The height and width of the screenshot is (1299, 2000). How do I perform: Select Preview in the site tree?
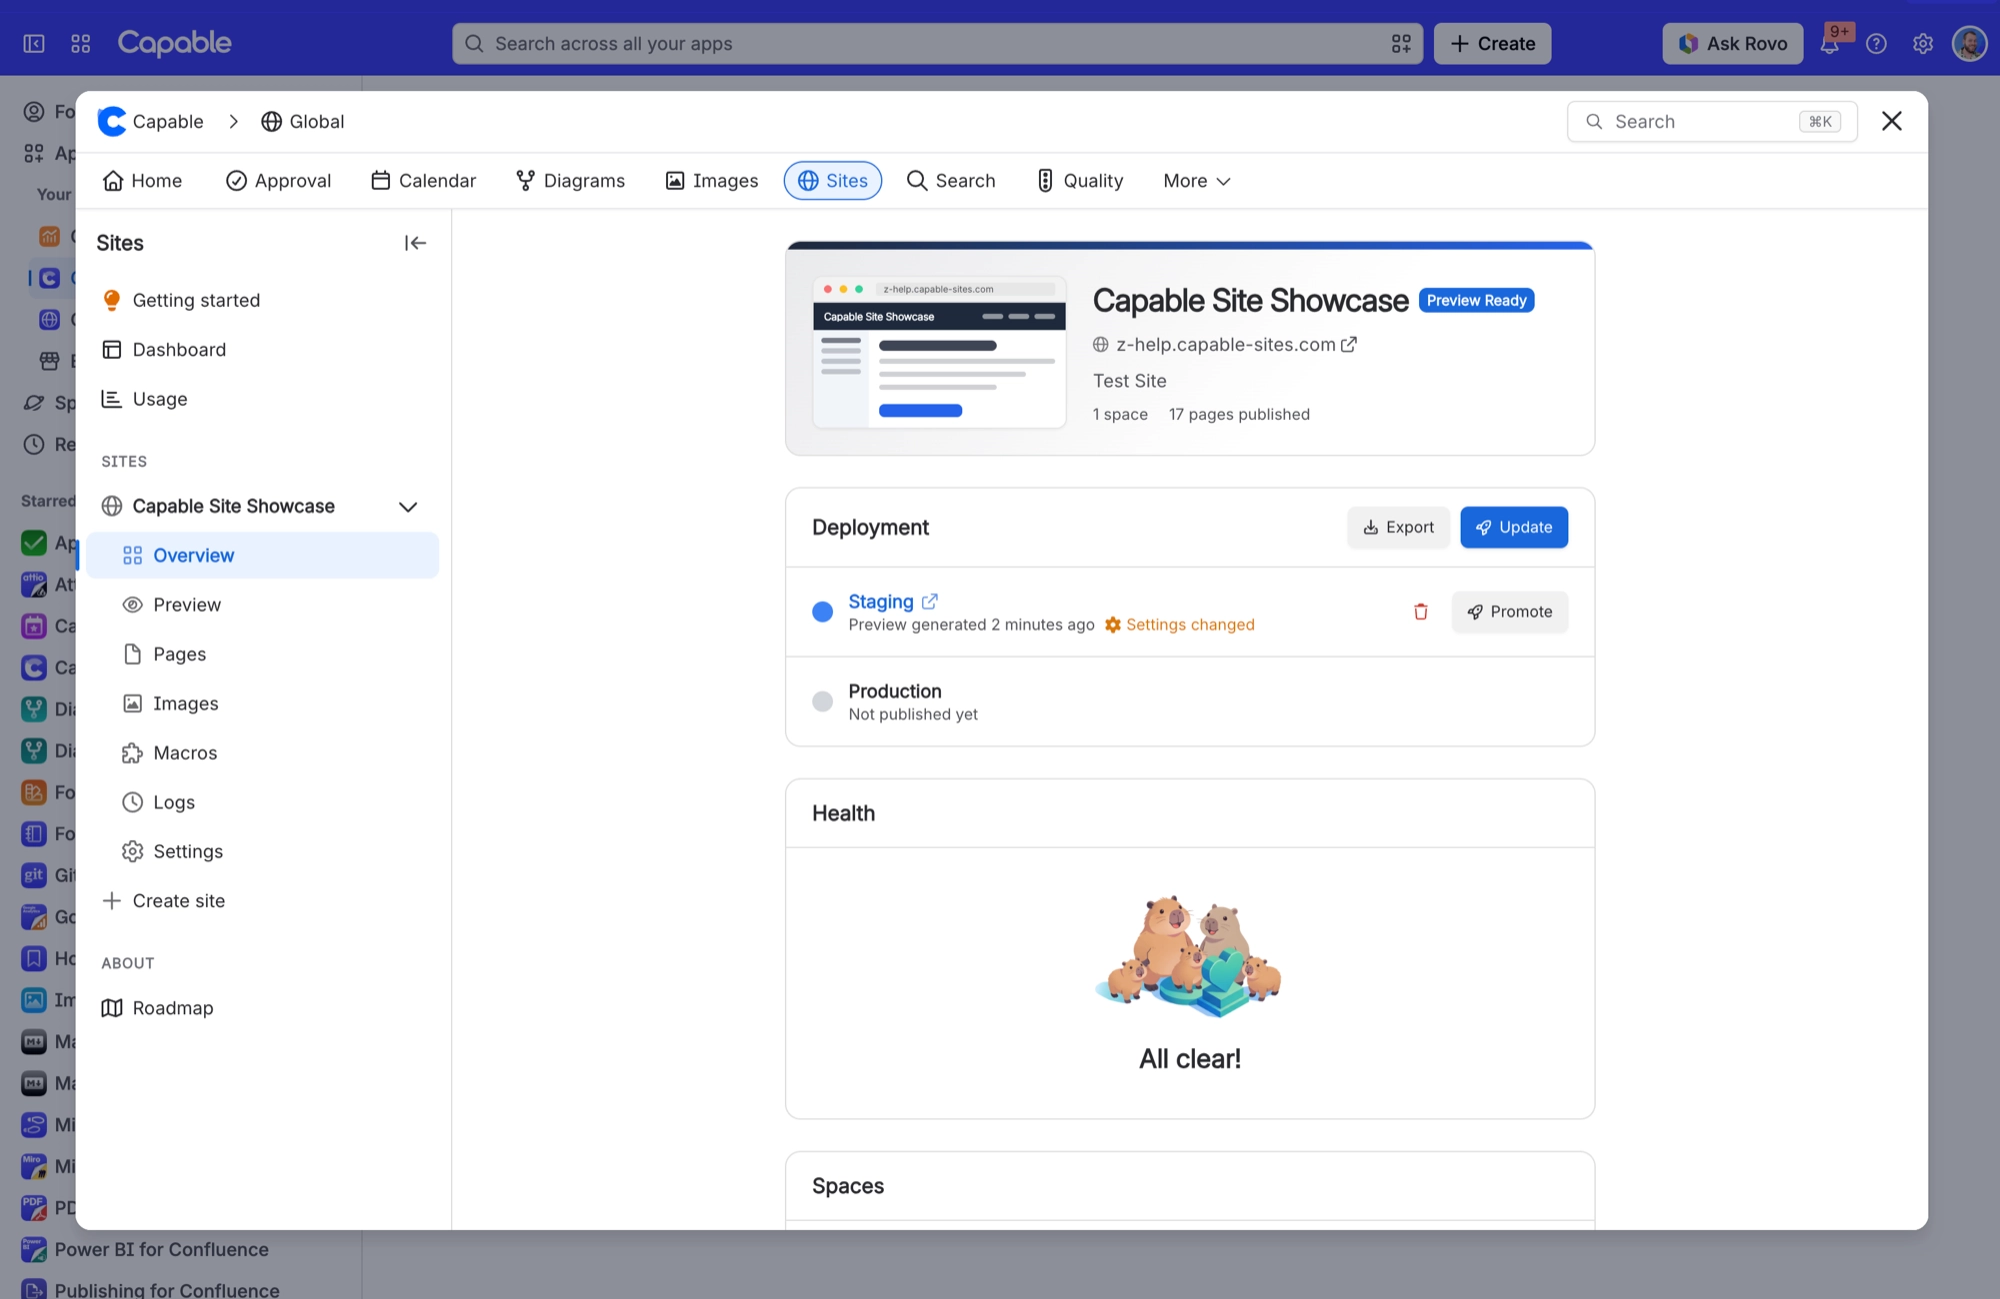[262, 605]
